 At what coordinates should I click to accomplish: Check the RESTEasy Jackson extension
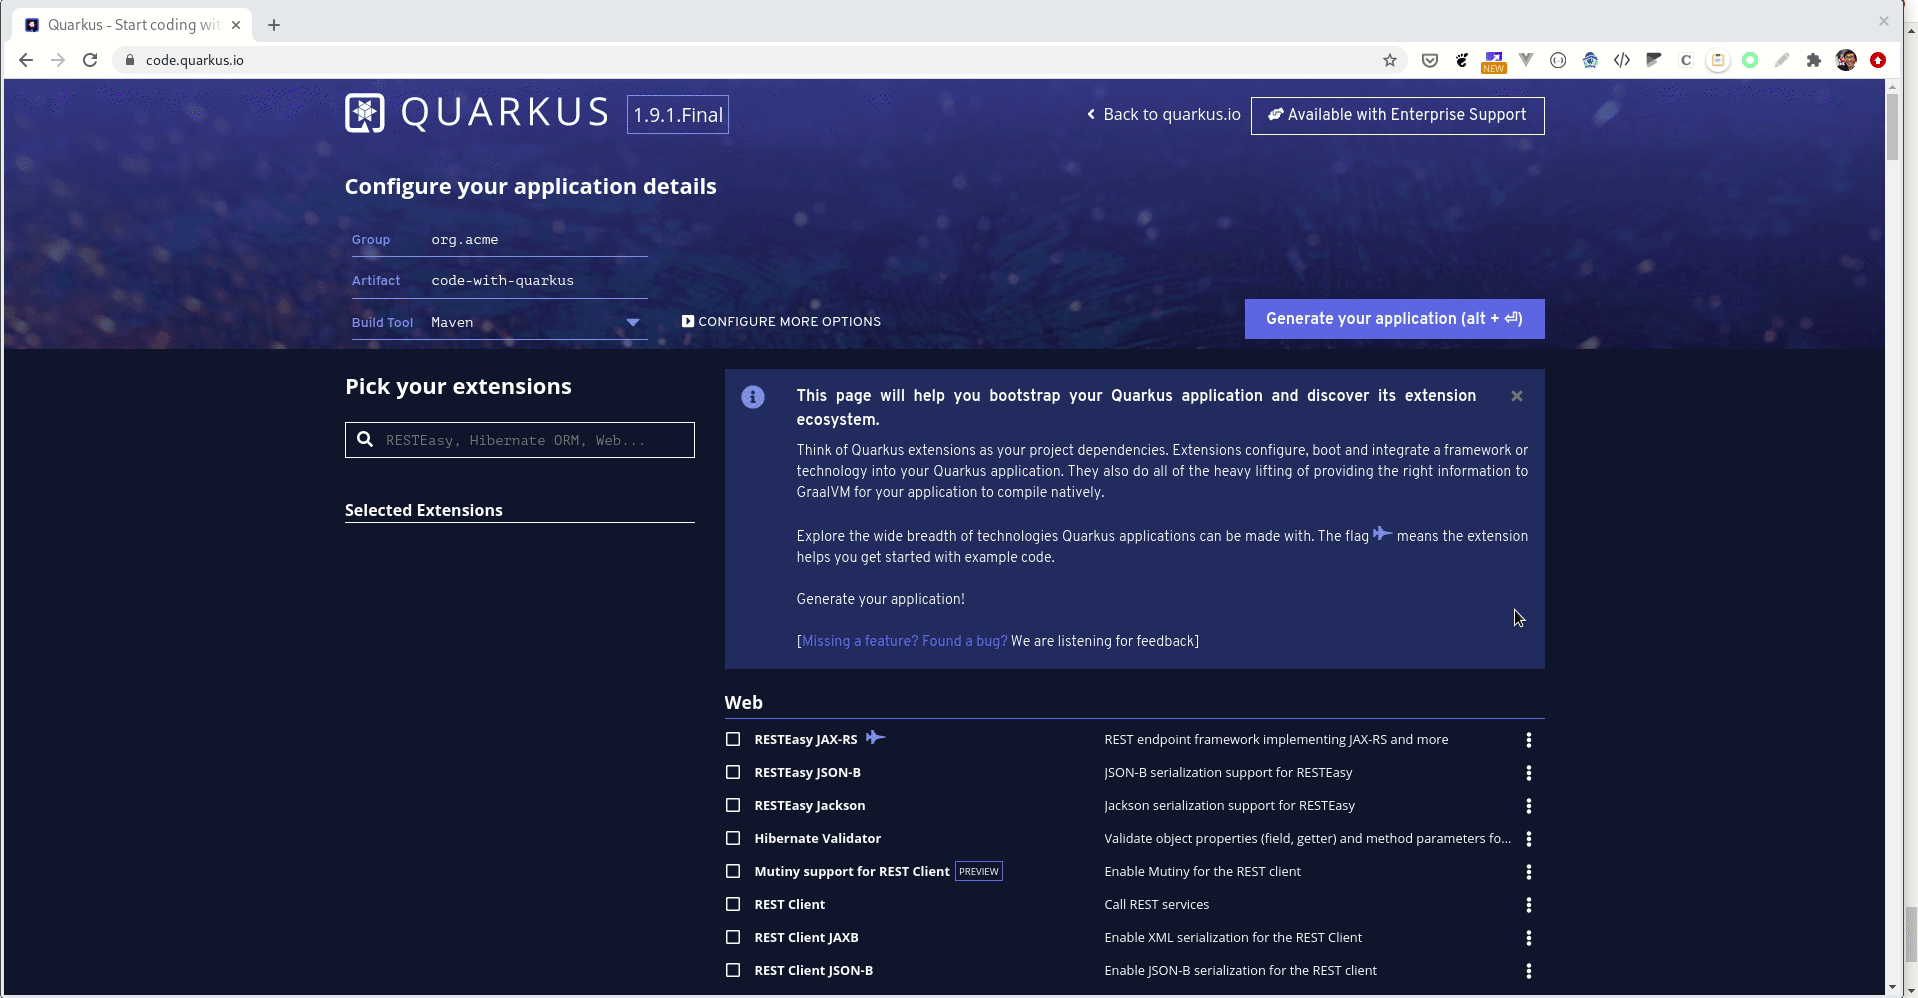click(733, 805)
